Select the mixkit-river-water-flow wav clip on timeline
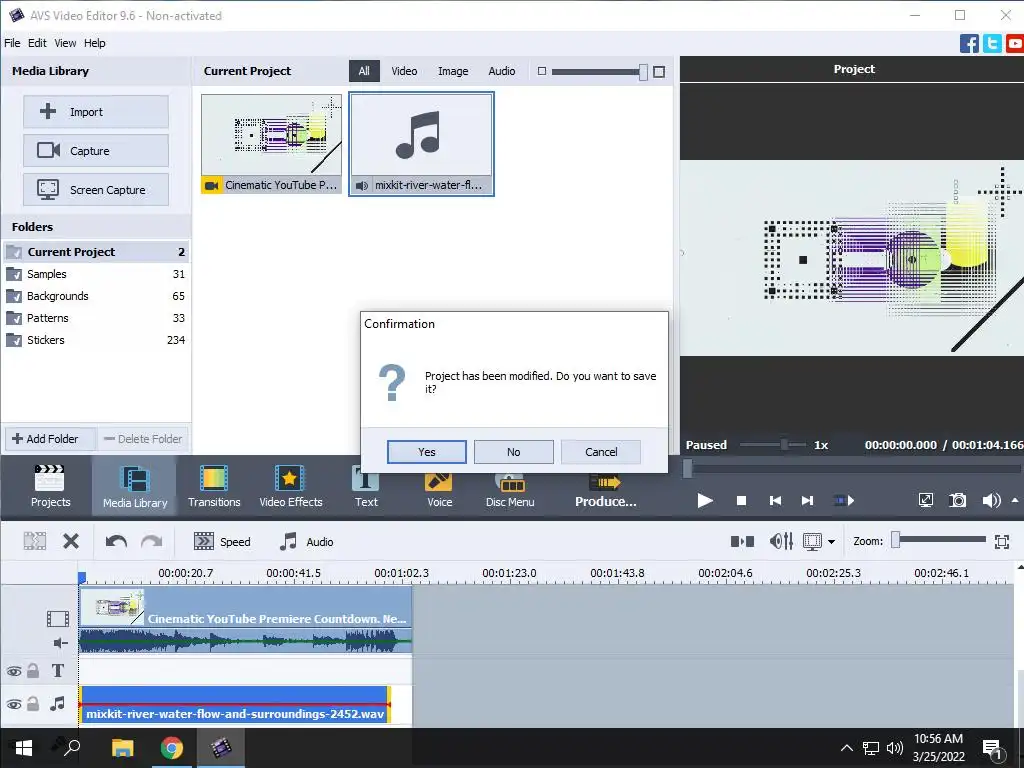The height and width of the screenshot is (768, 1024). coord(235,705)
